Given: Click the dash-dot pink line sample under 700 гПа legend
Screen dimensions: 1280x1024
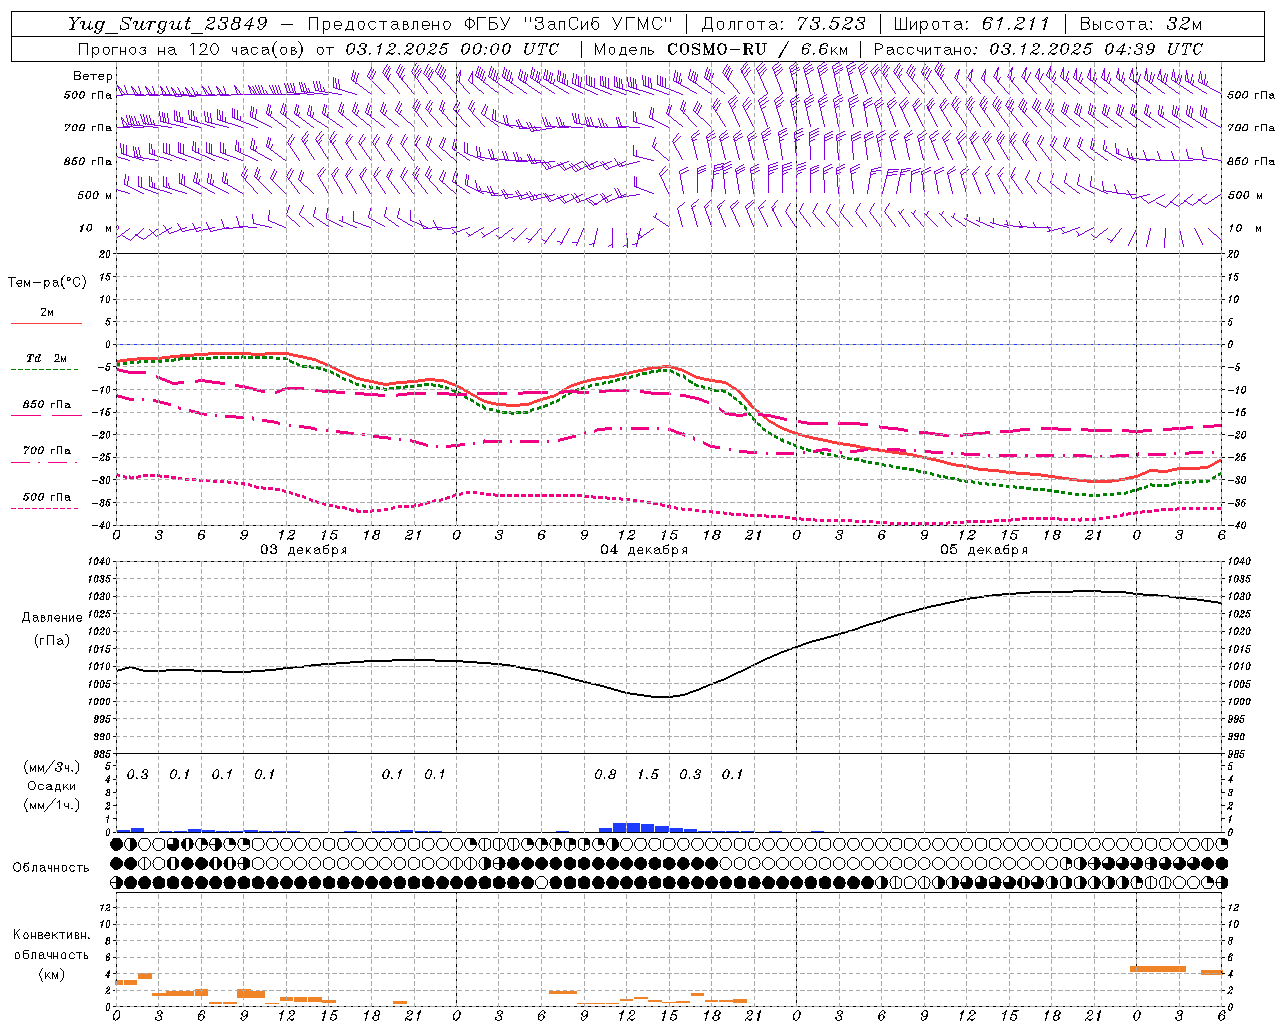Looking at the screenshot, I should pyautogui.click(x=44, y=462).
